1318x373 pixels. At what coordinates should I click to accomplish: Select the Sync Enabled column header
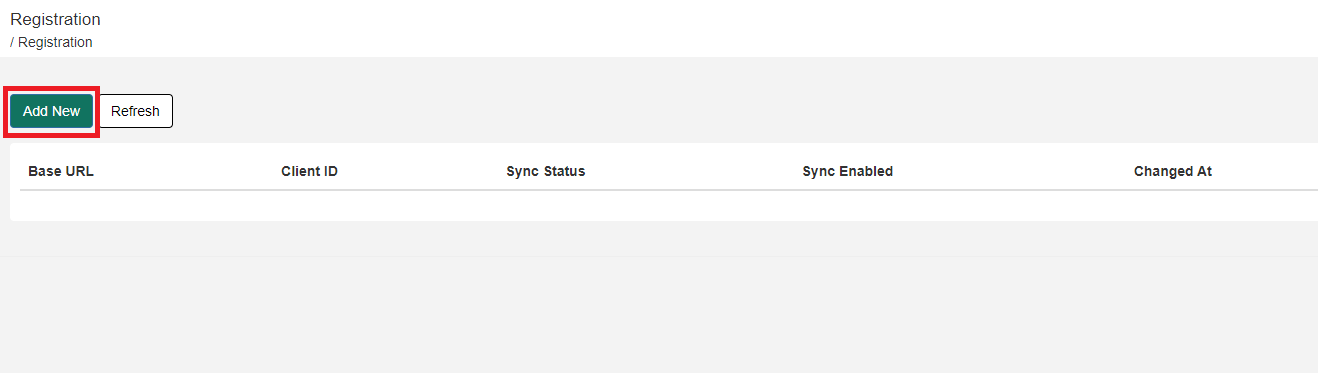(x=847, y=171)
